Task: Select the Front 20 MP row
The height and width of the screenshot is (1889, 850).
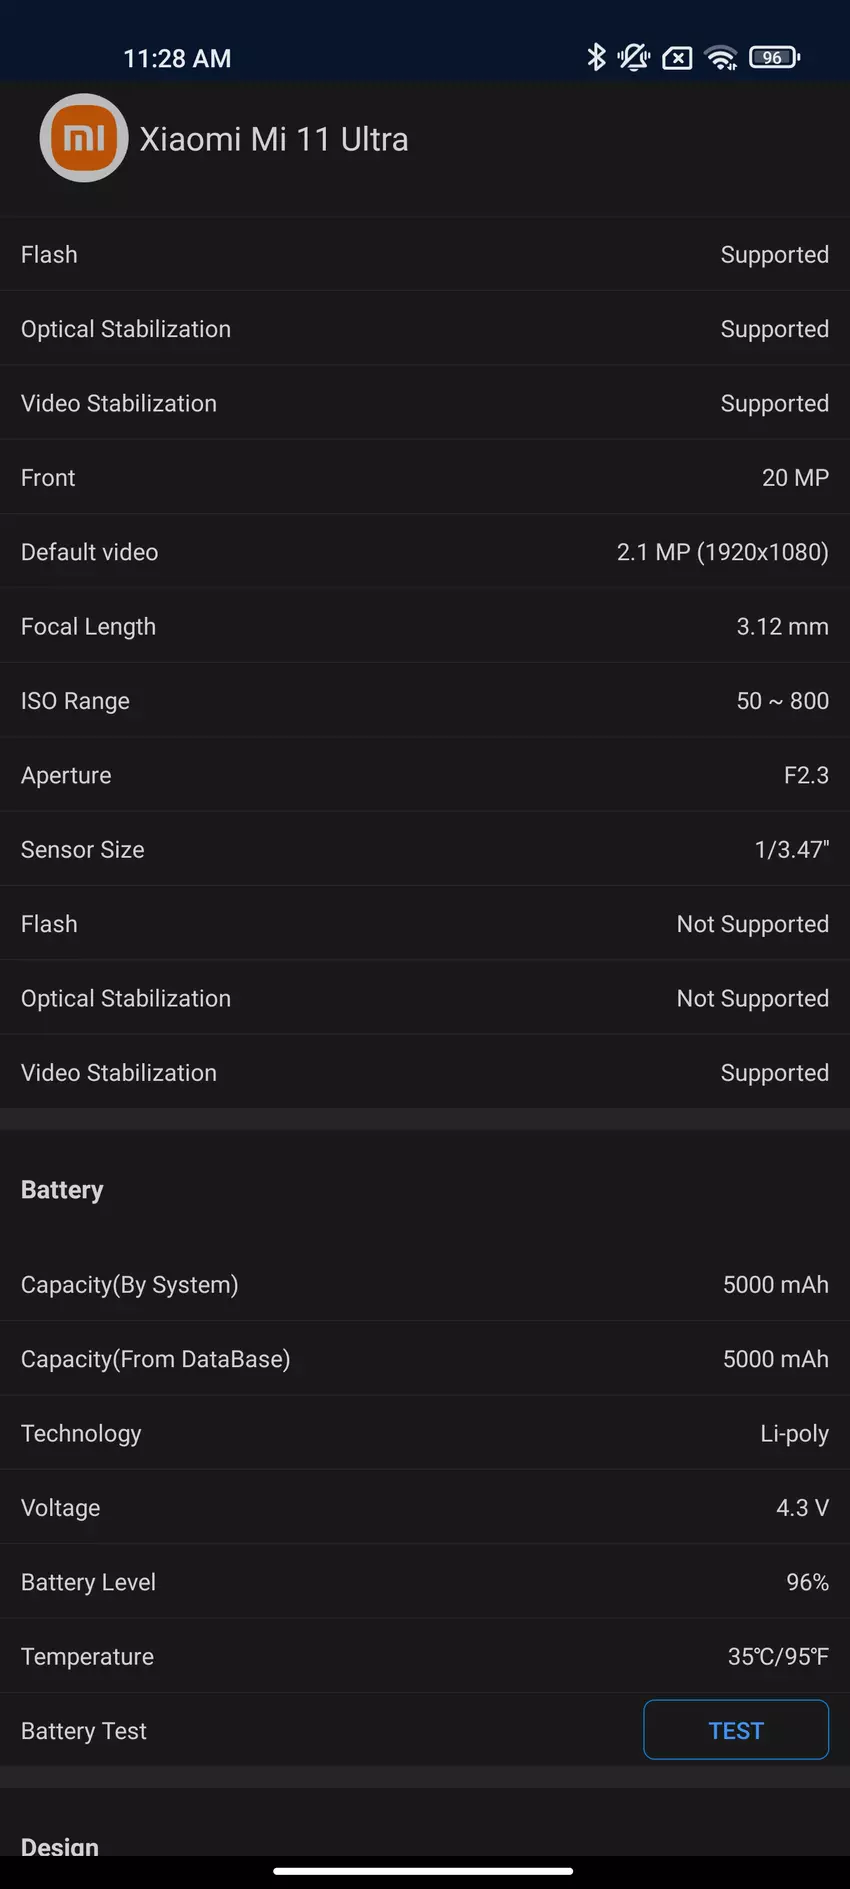Action: click(425, 478)
